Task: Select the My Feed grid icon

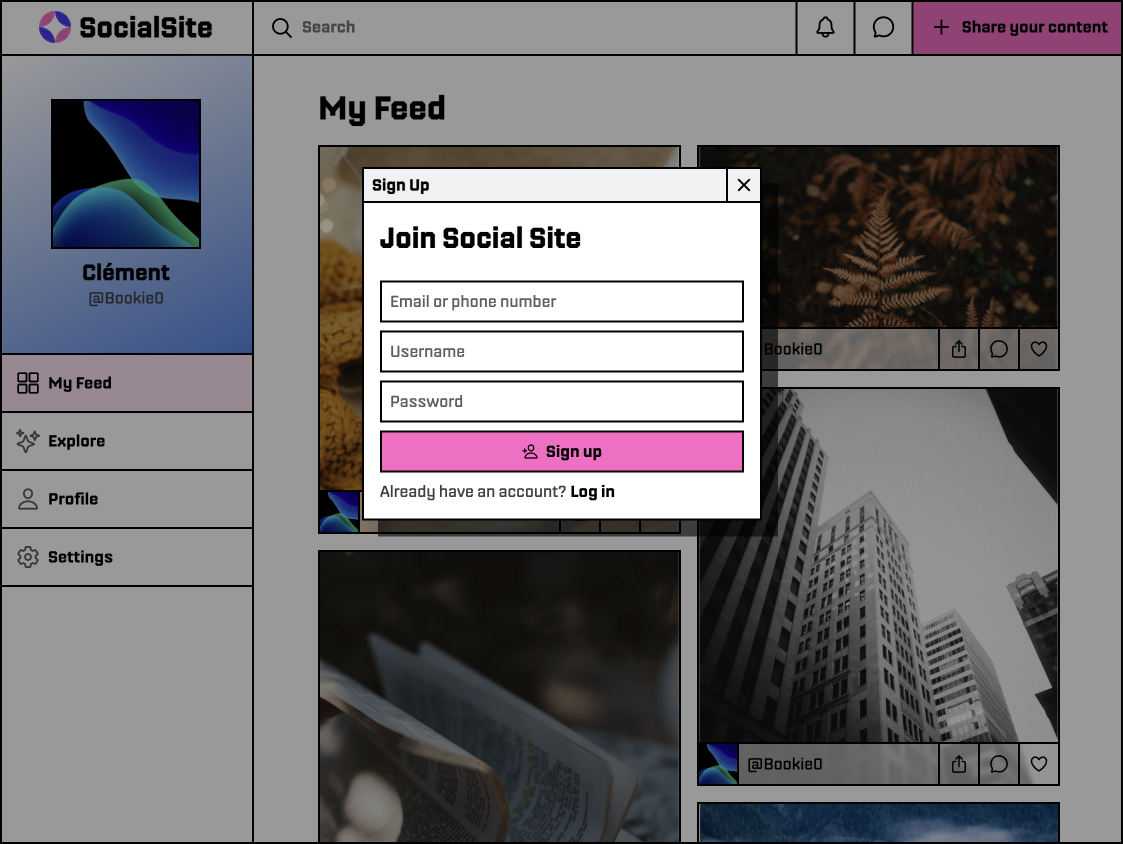Action: [x=28, y=382]
